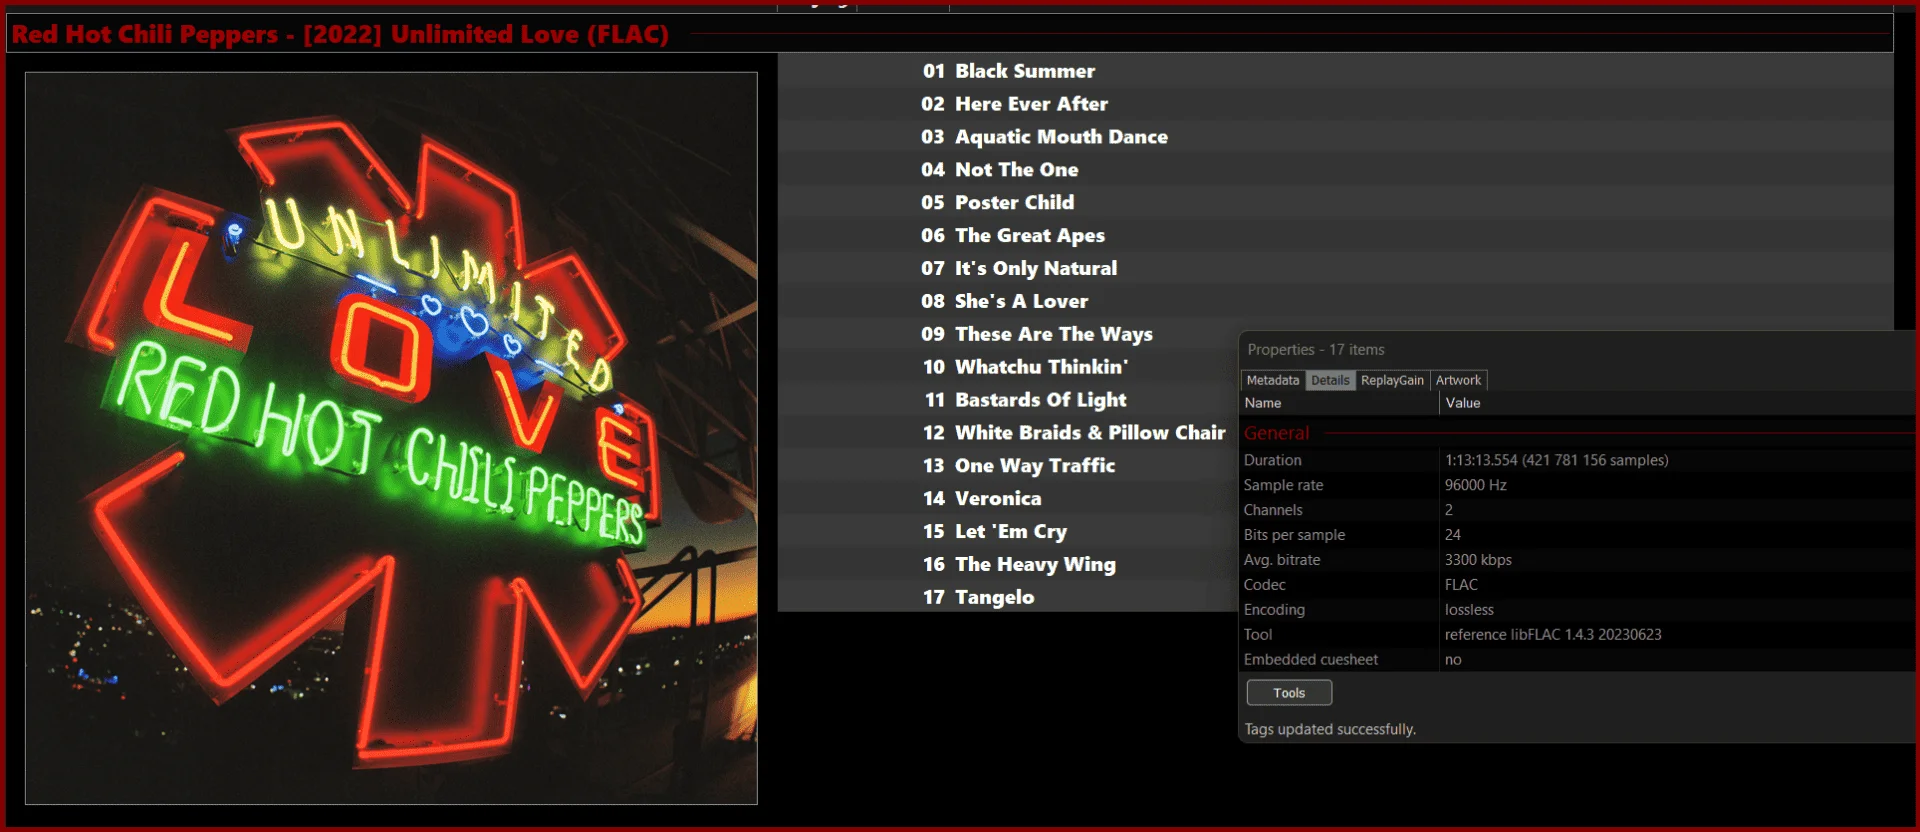Select track 13 One Way Traffic
Screen dimensions: 1920x832
[x=1008, y=466]
